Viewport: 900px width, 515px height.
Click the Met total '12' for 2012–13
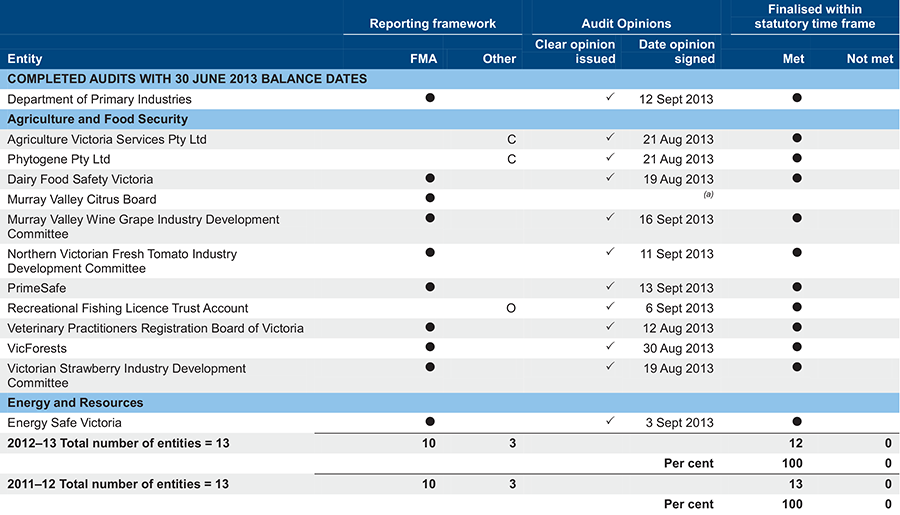796,444
